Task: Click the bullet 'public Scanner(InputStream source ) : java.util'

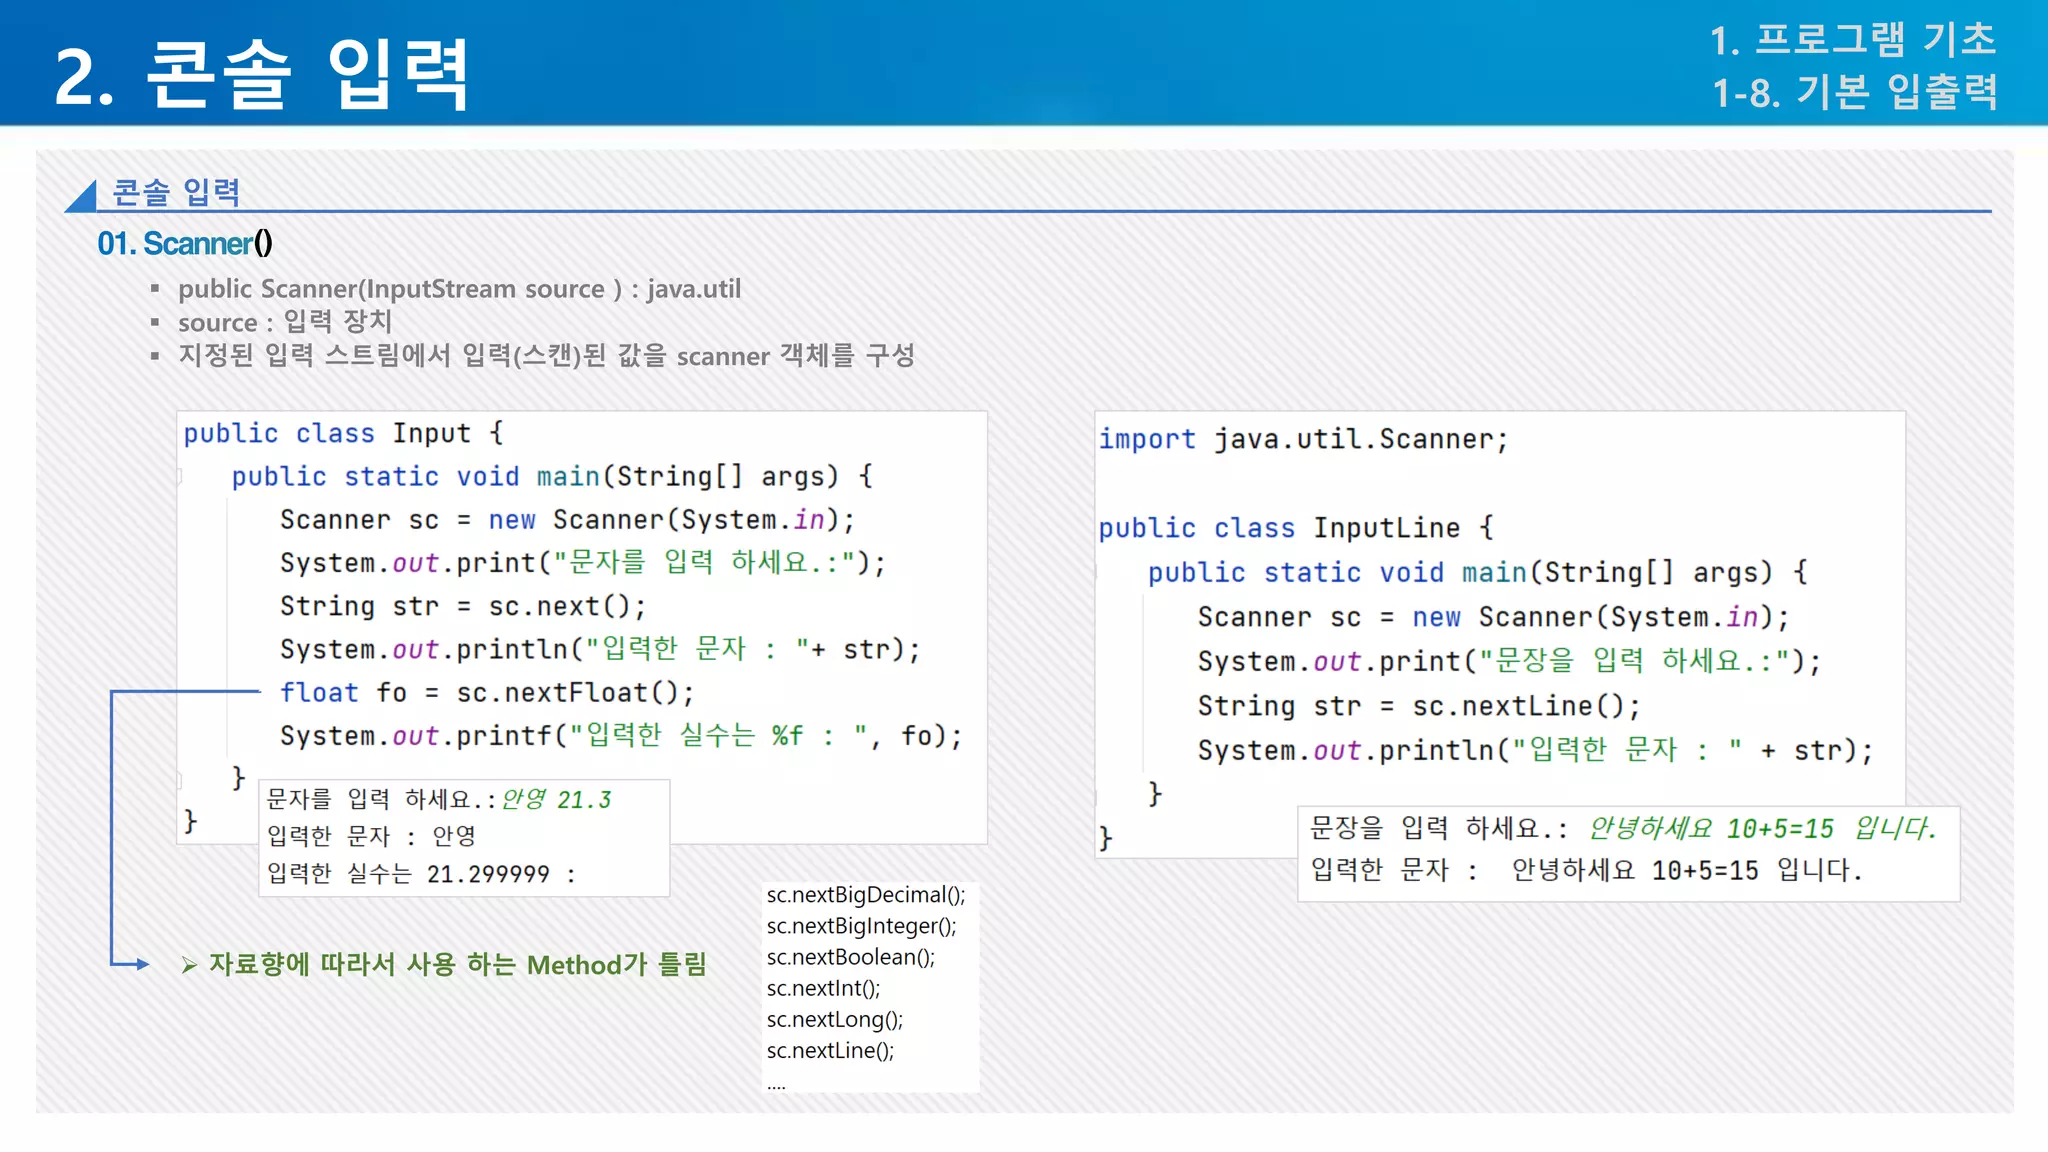Action: coord(459,289)
